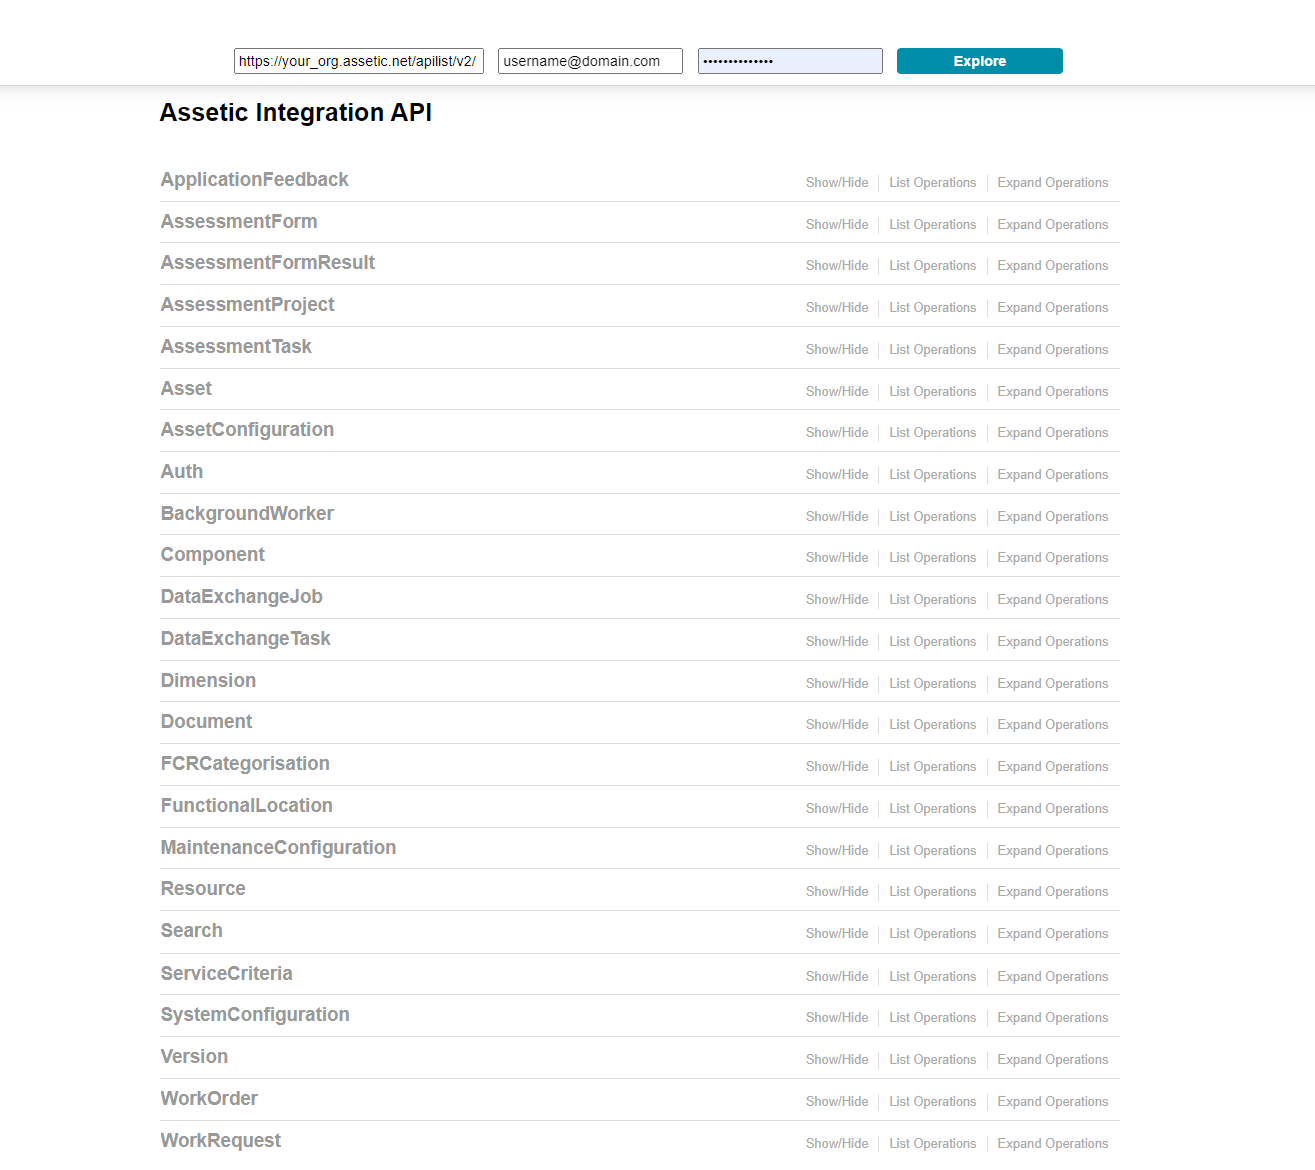Screen dimensions: 1315x1170
Task: Open the DataExchangeJob section heading
Action: (x=242, y=597)
